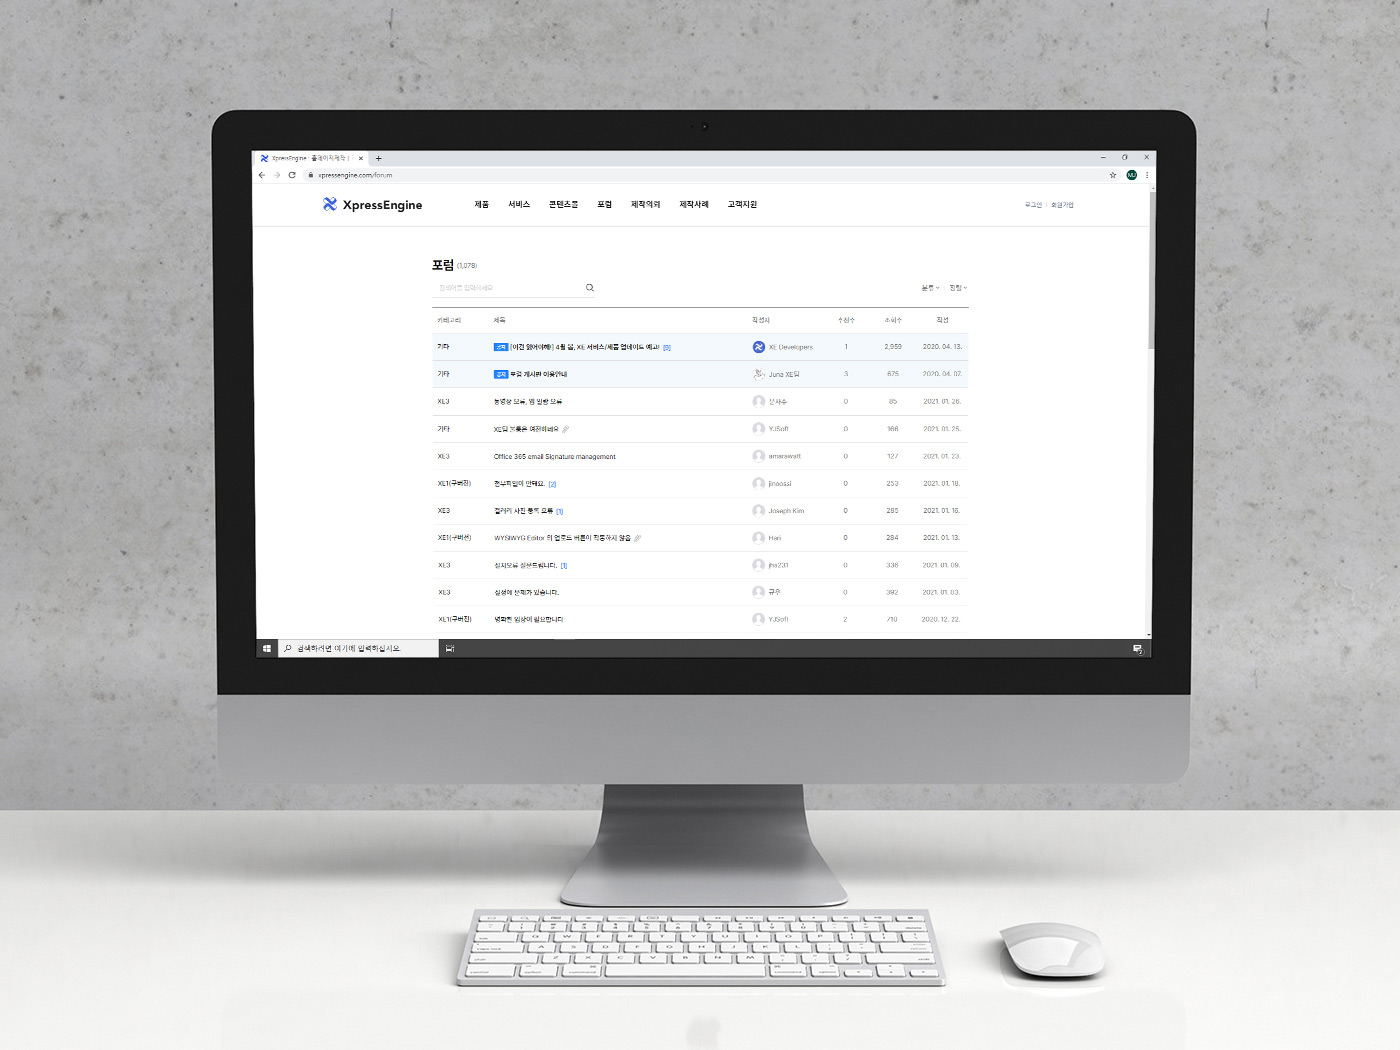This screenshot has height=1050, width=1400.
Task: Bookmark this page with the star icon
Action: coord(1112,175)
